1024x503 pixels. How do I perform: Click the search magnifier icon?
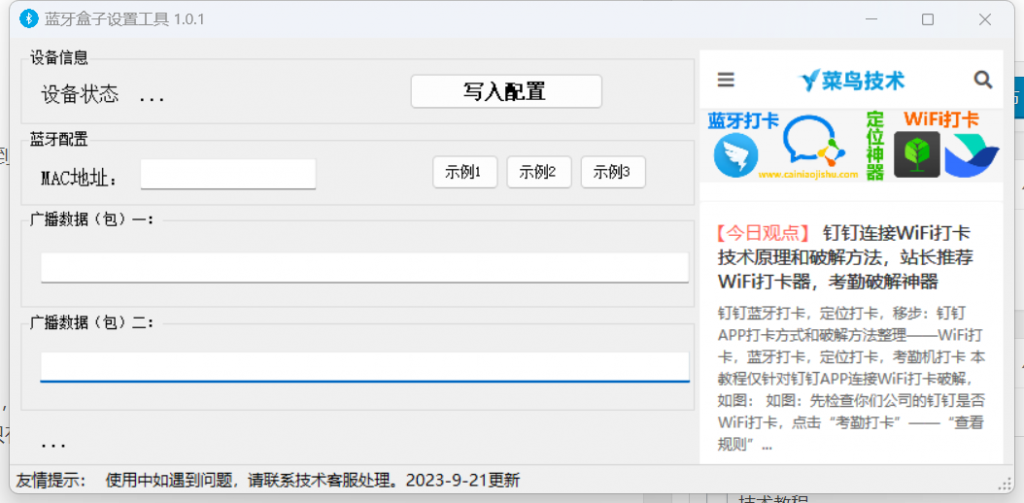(x=982, y=80)
